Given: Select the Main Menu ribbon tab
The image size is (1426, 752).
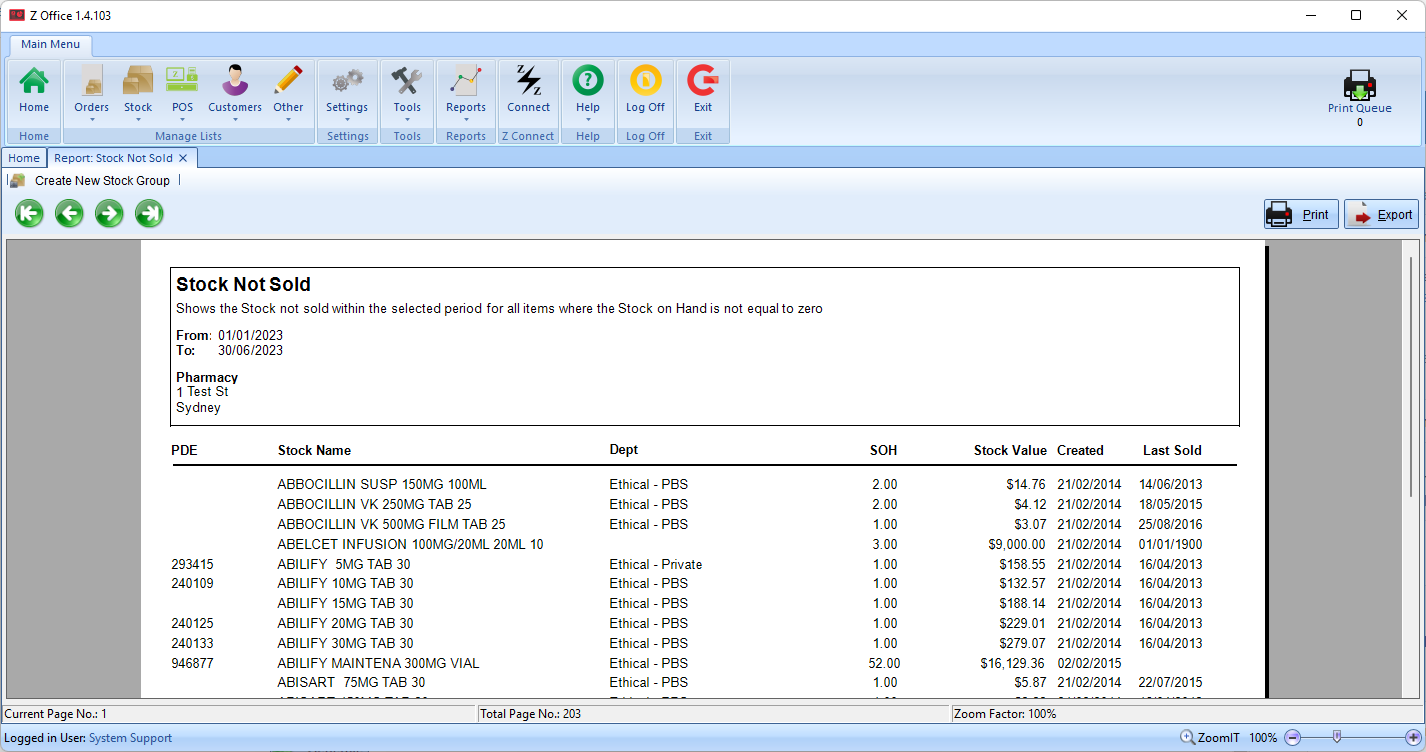Looking at the screenshot, I should [x=50, y=44].
